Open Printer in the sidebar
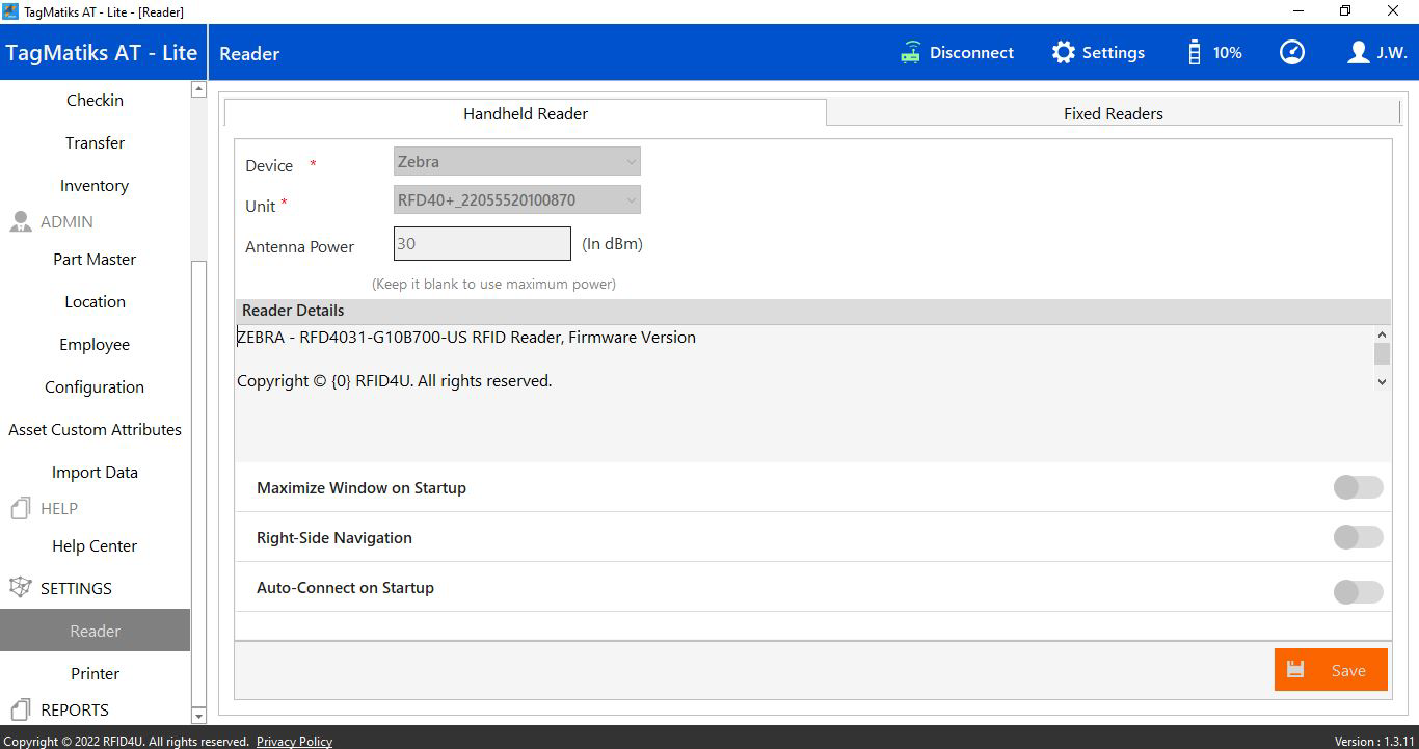Viewport: 1419px width, 749px height. 95,673
